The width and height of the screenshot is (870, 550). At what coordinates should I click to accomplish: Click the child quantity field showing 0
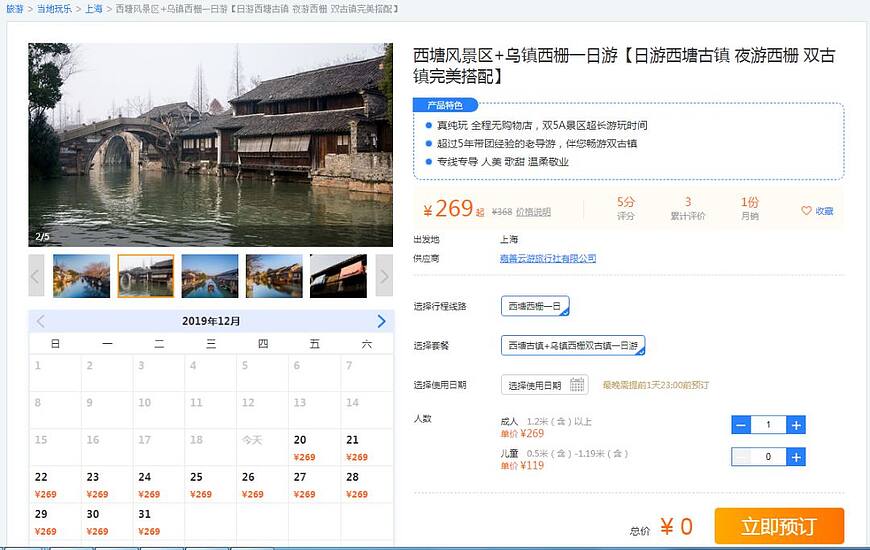click(768, 457)
